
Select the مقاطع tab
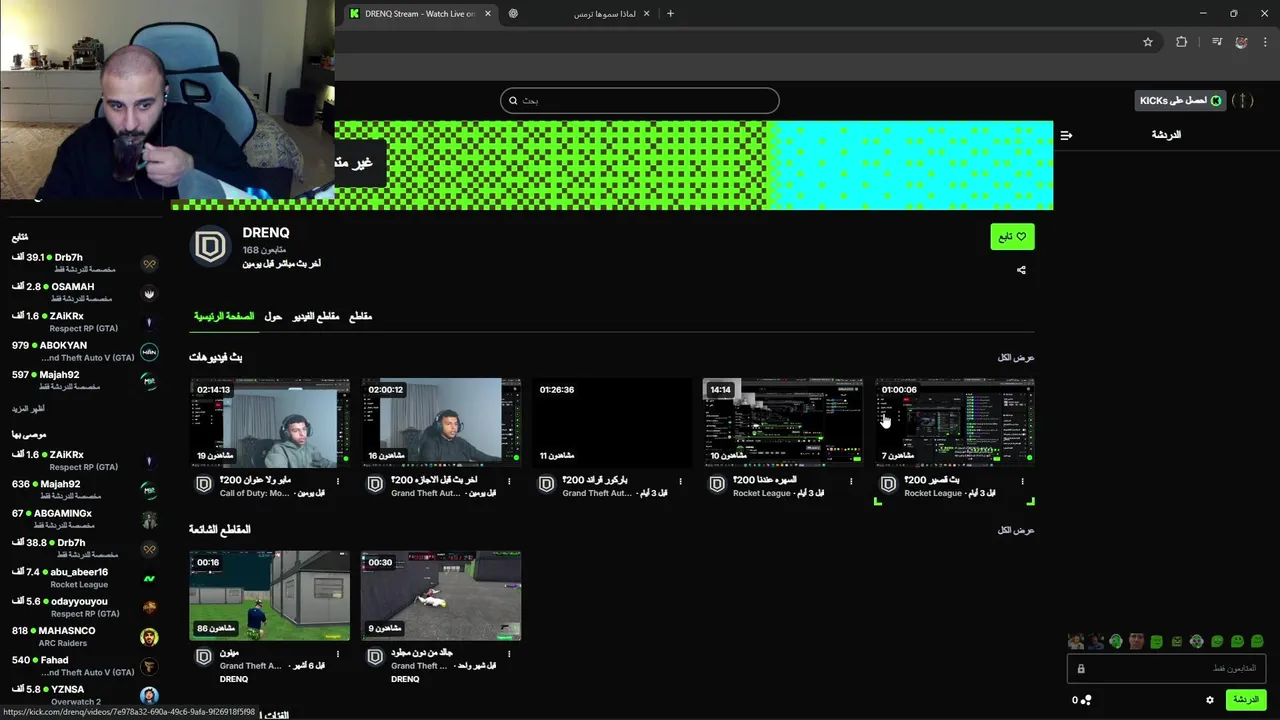click(x=360, y=316)
